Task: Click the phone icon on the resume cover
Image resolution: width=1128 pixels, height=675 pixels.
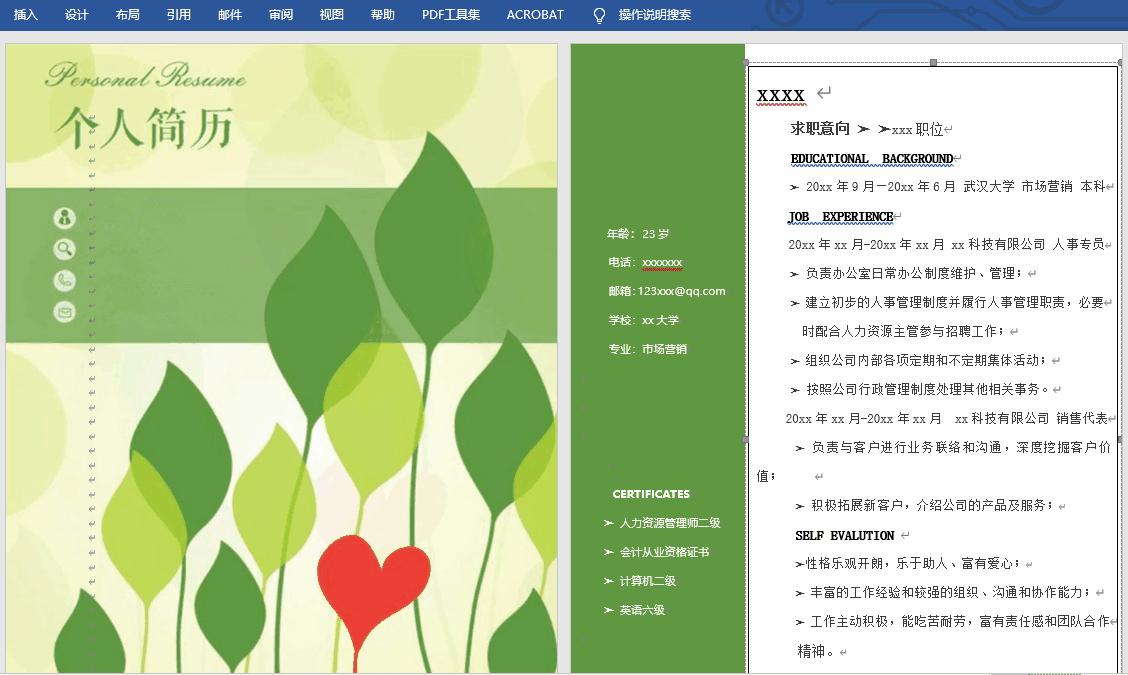Action: [x=65, y=278]
